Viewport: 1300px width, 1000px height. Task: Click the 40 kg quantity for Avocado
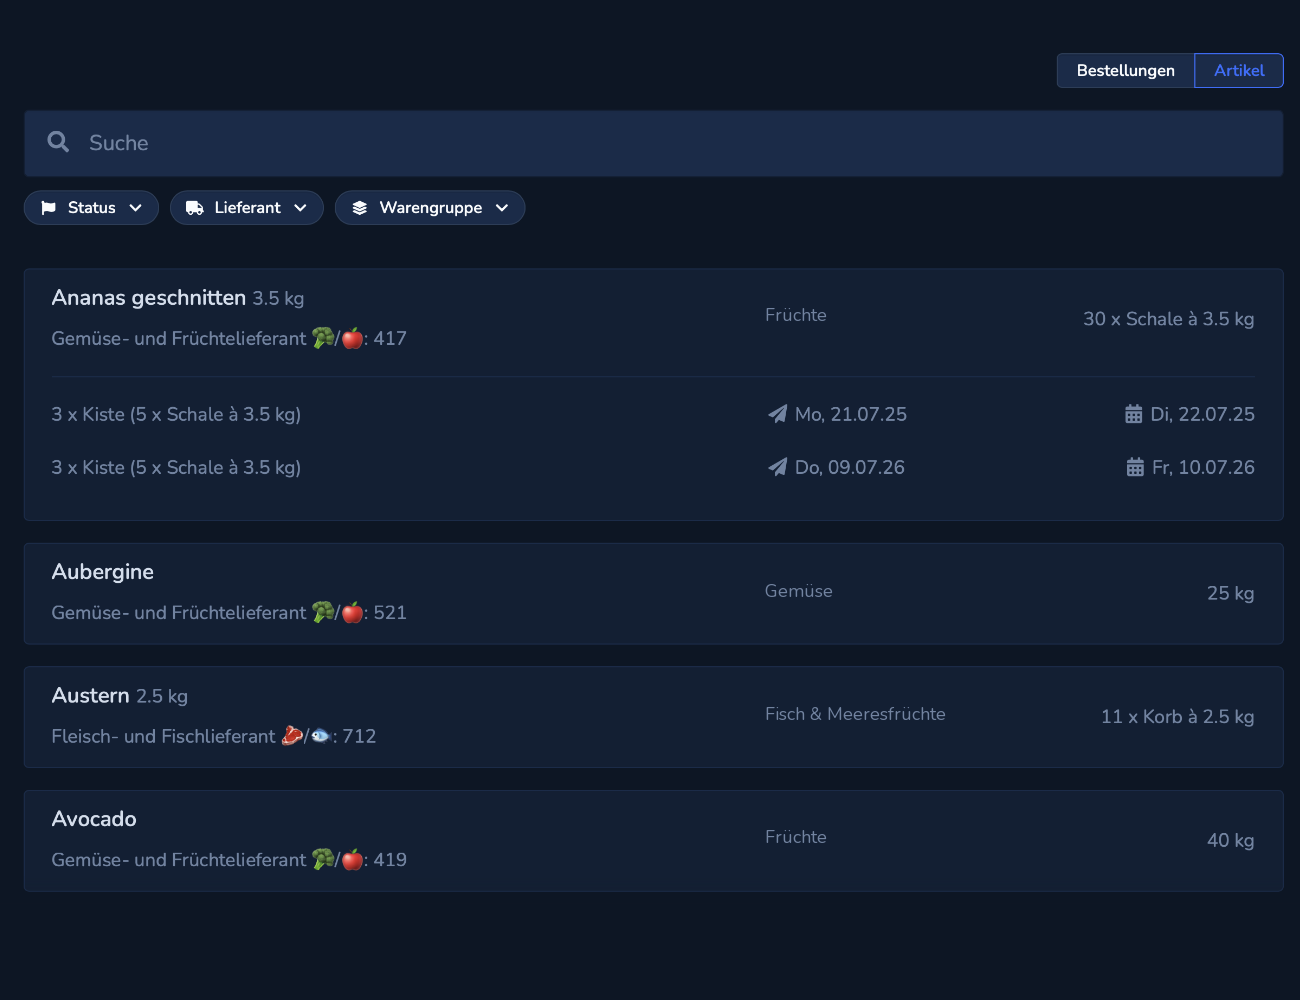tap(1231, 840)
